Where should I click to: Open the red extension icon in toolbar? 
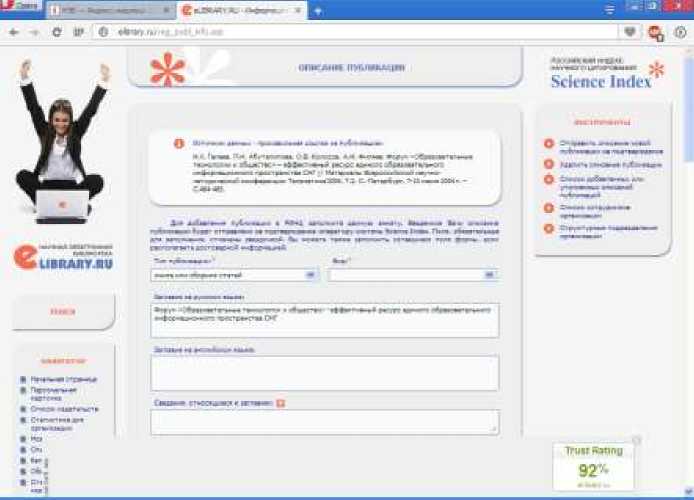pos(655,32)
